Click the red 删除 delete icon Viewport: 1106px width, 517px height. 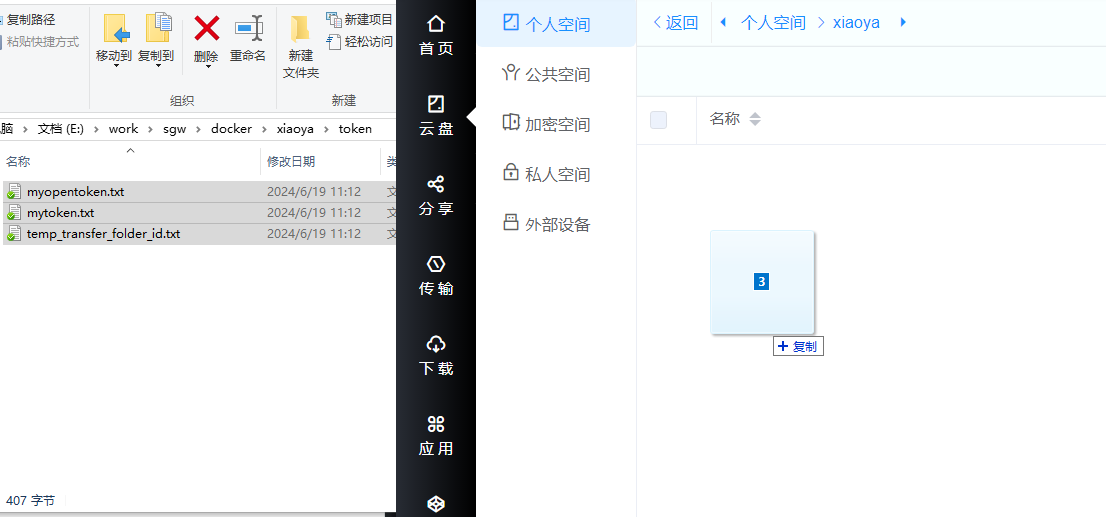point(206,28)
